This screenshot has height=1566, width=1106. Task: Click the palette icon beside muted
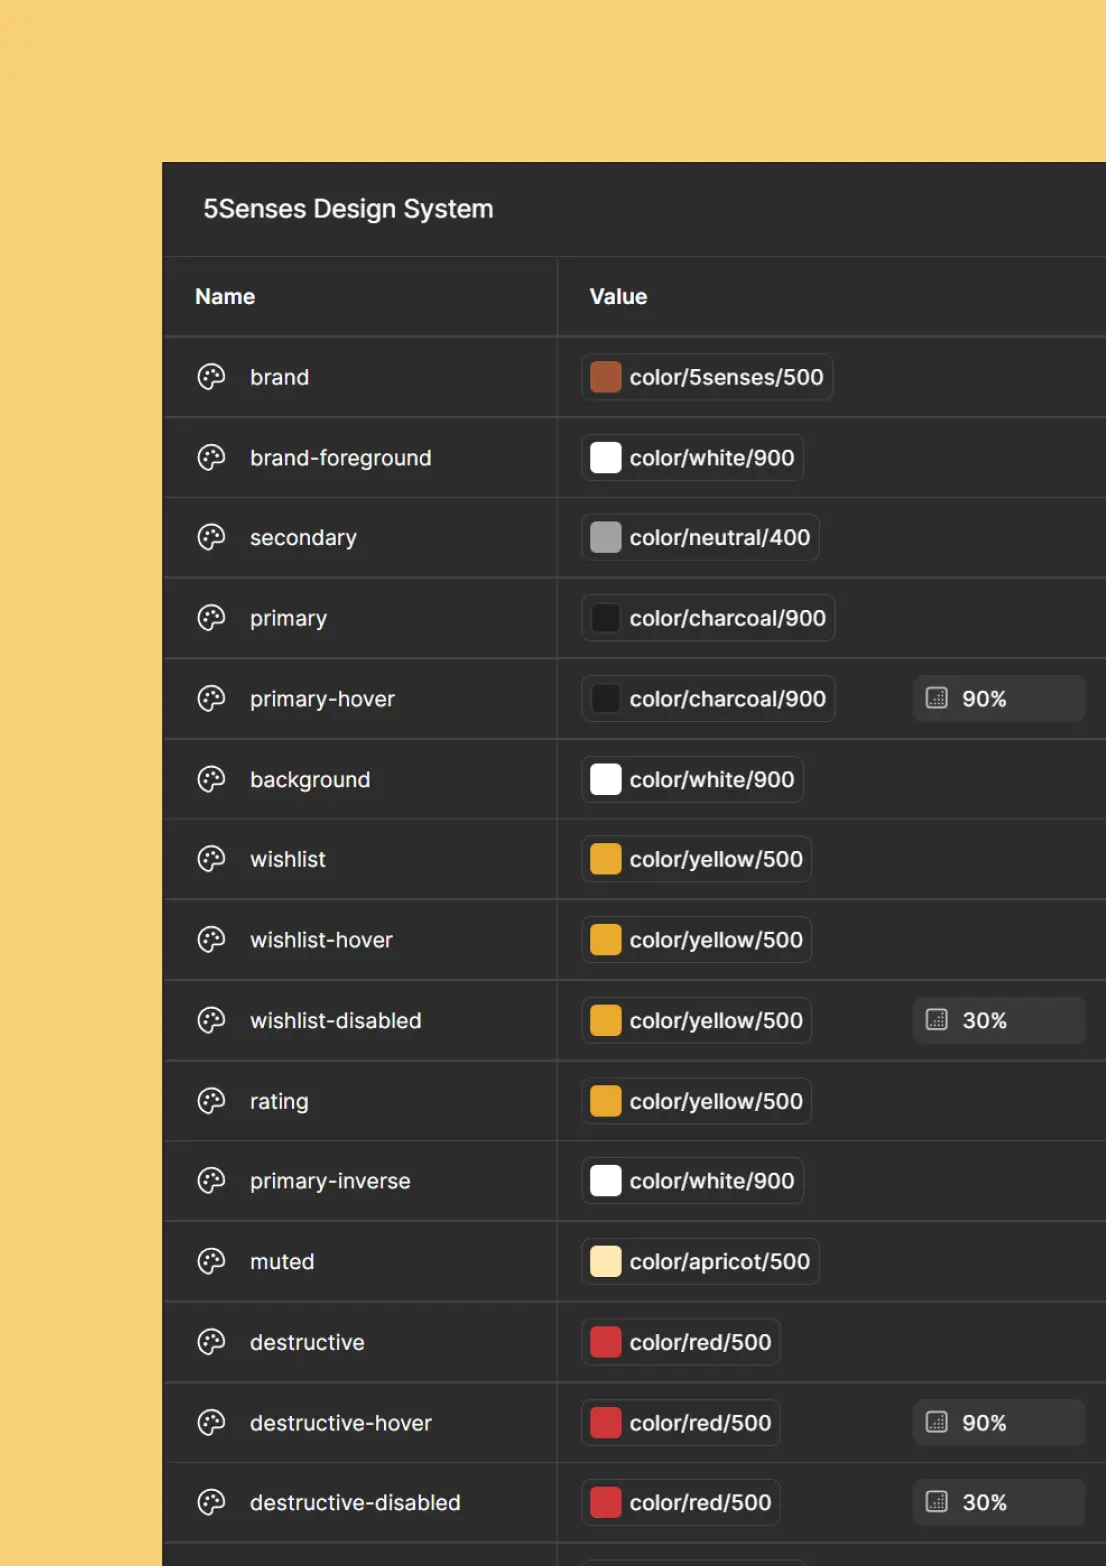[211, 1261]
